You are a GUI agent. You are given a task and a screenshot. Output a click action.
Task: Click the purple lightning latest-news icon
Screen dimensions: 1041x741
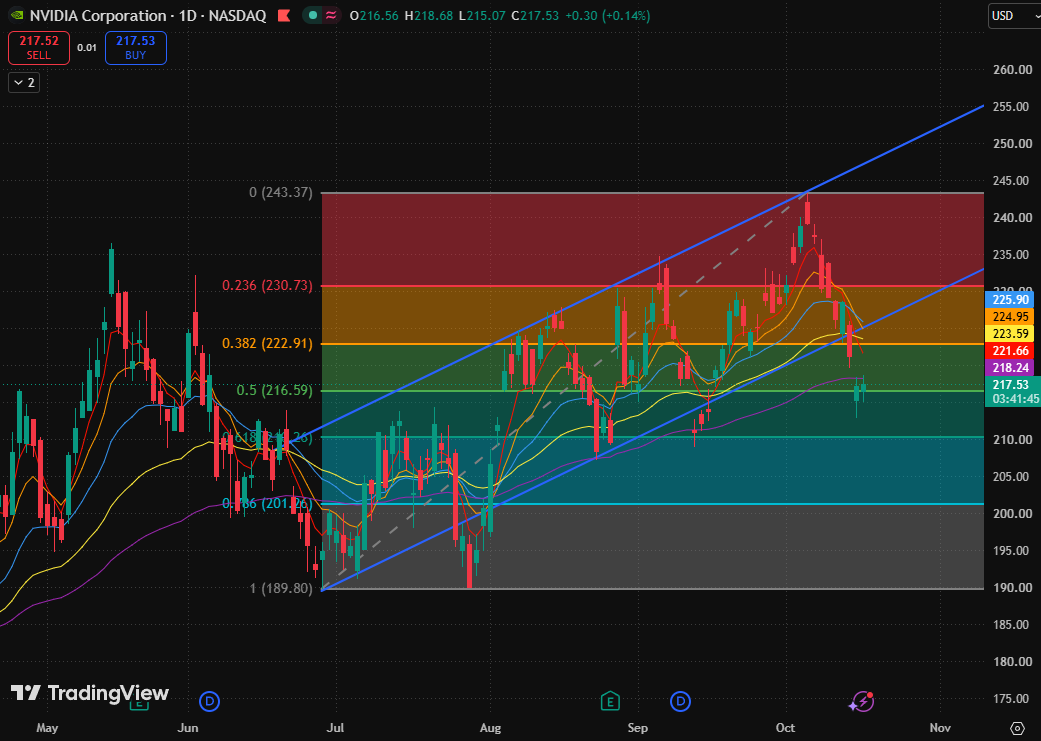(x=861, y=701)
